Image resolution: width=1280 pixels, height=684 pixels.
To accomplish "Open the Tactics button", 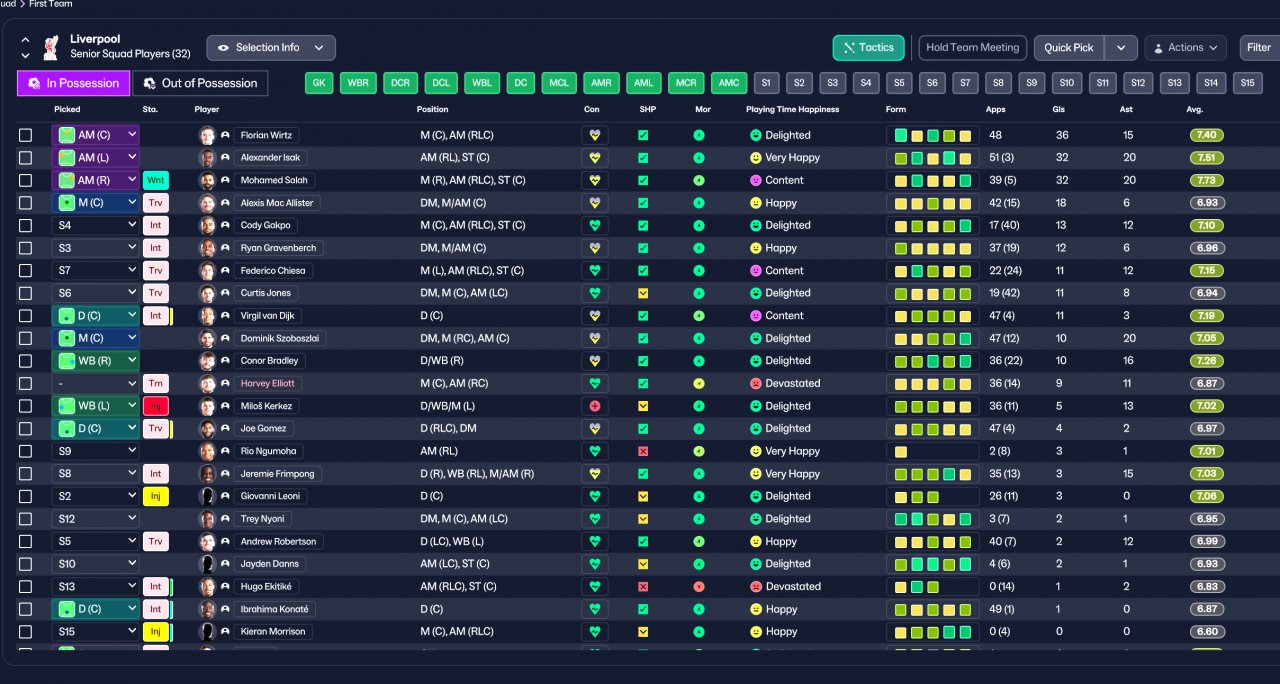I will click(868, 48).
